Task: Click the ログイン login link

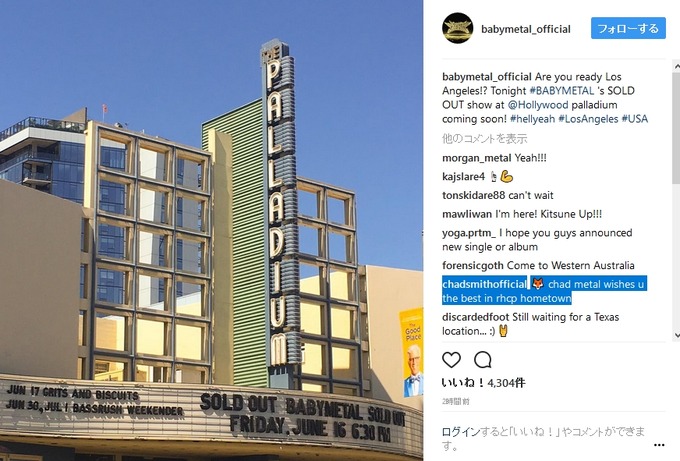Action: click(461, 432)
